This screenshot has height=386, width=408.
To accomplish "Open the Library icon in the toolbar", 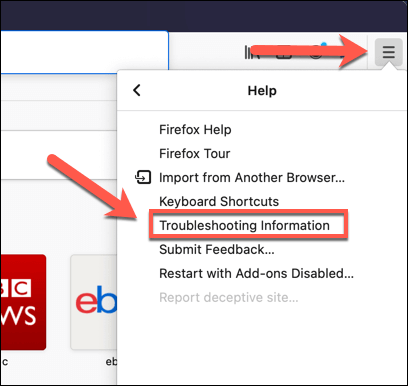I will click(x=251, y=53).
